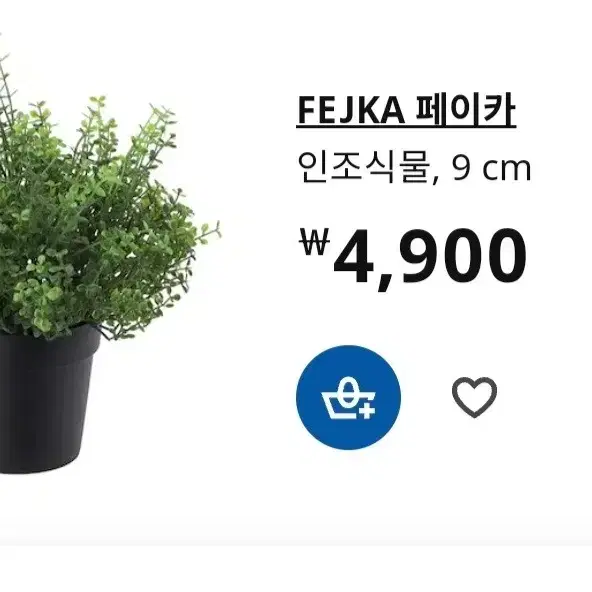592x592 pixels.
Task: Click the word FEJKA in the title
Action: [351, 111]
